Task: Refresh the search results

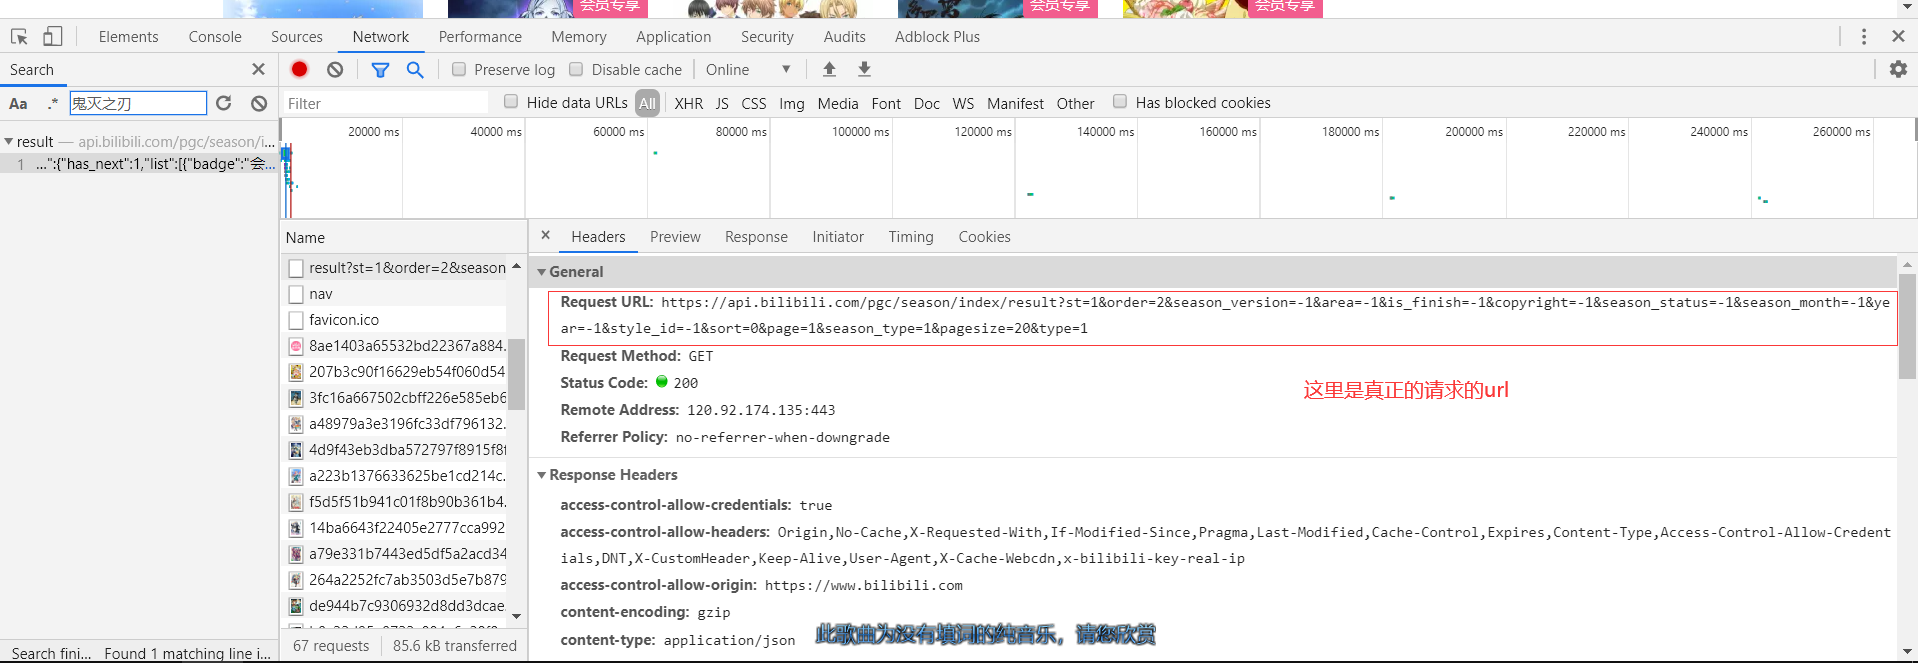Action: pyautogui.click(x=224, y=103)
